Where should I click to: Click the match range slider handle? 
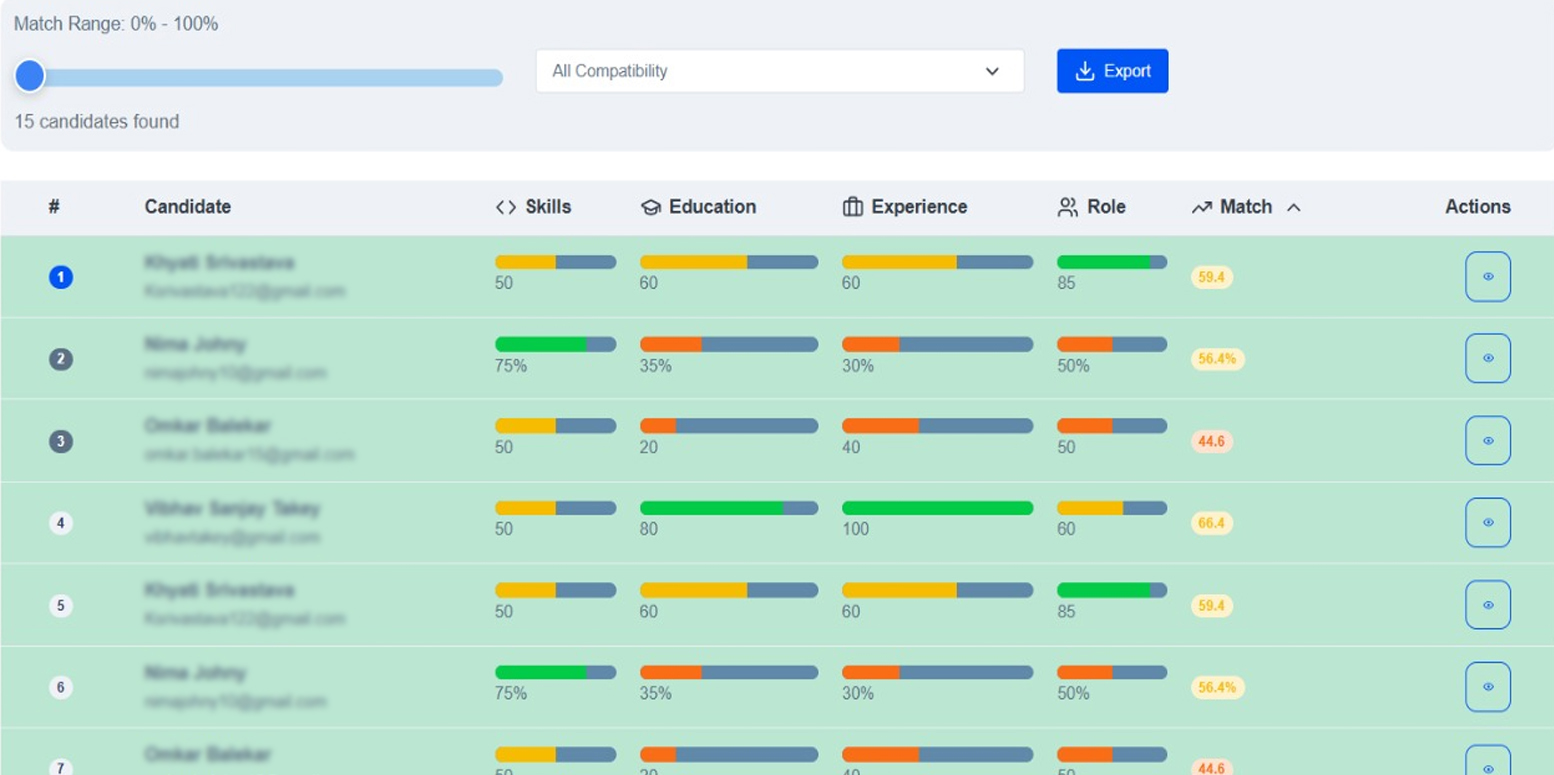point(30,76)
